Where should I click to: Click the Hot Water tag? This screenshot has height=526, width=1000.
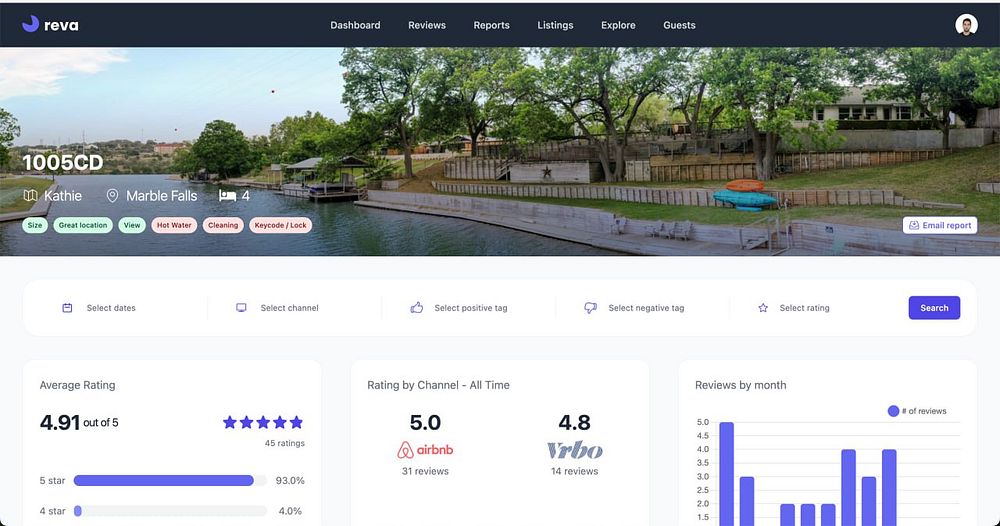(x=174, y=225)
